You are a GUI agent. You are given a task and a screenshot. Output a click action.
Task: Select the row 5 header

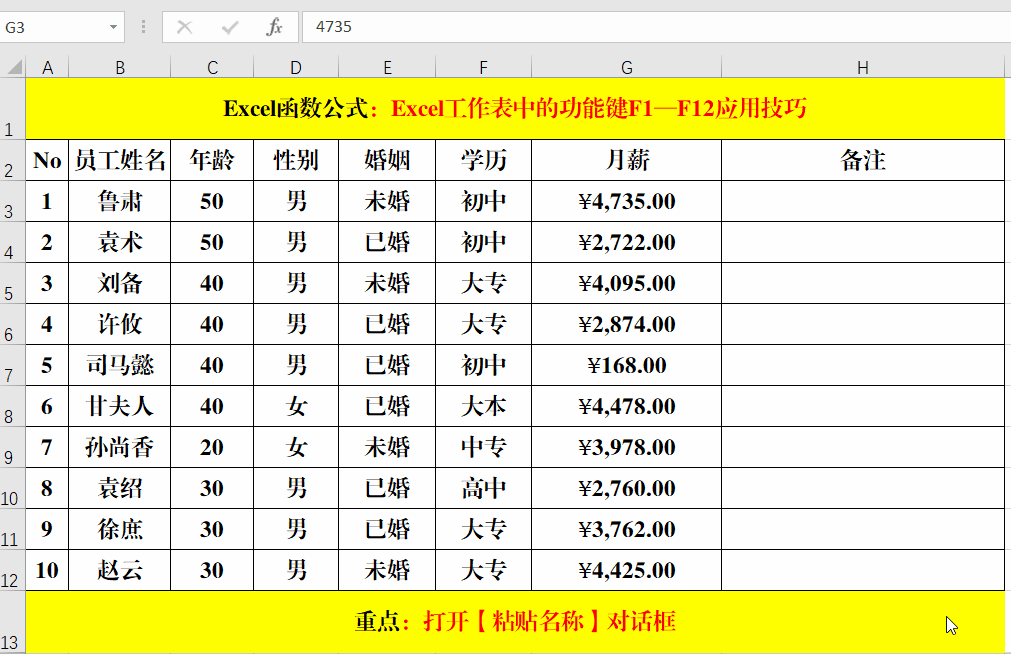12,283
